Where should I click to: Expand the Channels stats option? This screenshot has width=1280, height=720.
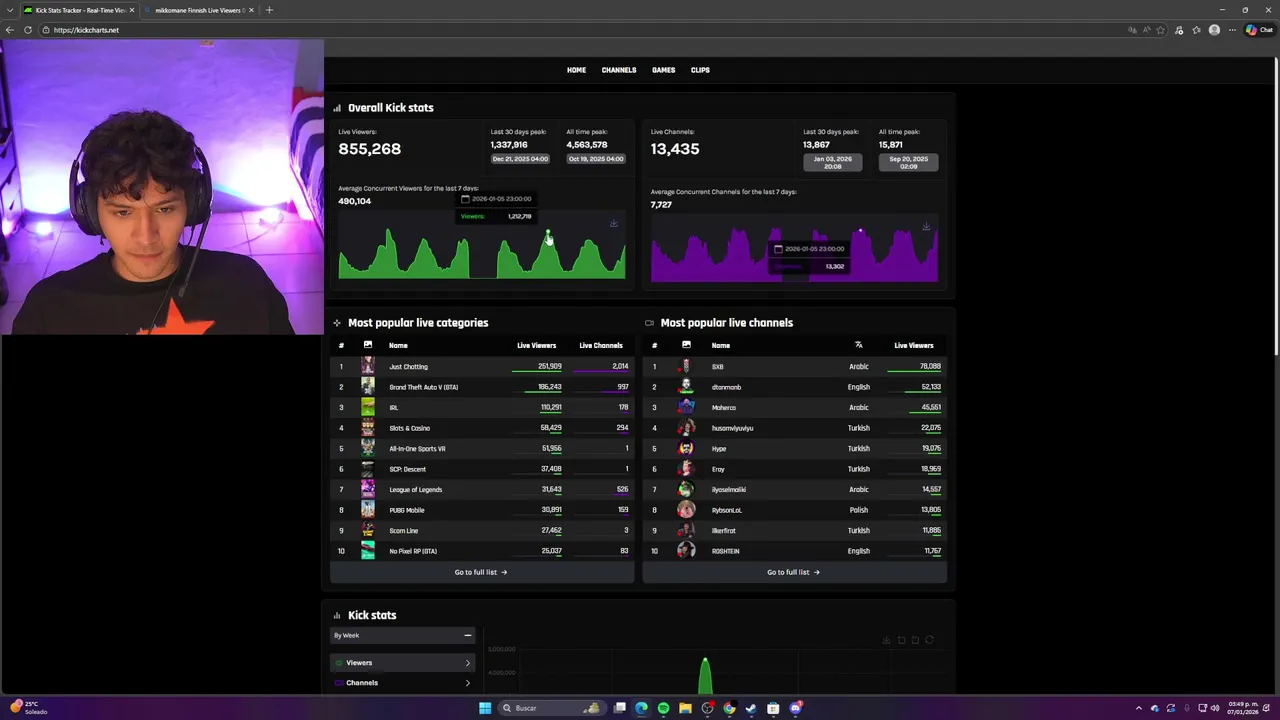402,683
